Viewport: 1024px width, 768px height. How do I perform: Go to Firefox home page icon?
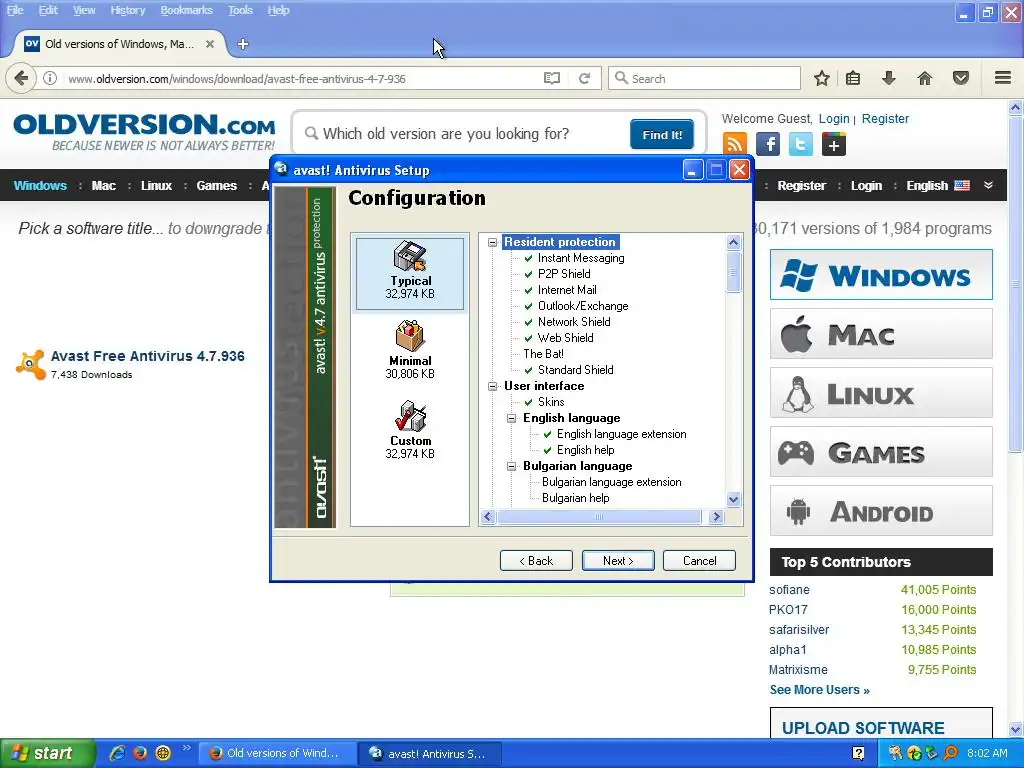[925, 78]
